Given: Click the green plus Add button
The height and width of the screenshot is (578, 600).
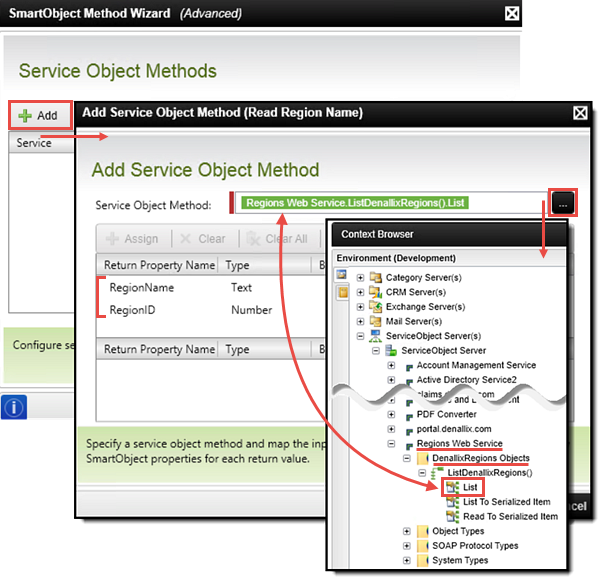Looking at the screenshot, I should click(39, 116).
